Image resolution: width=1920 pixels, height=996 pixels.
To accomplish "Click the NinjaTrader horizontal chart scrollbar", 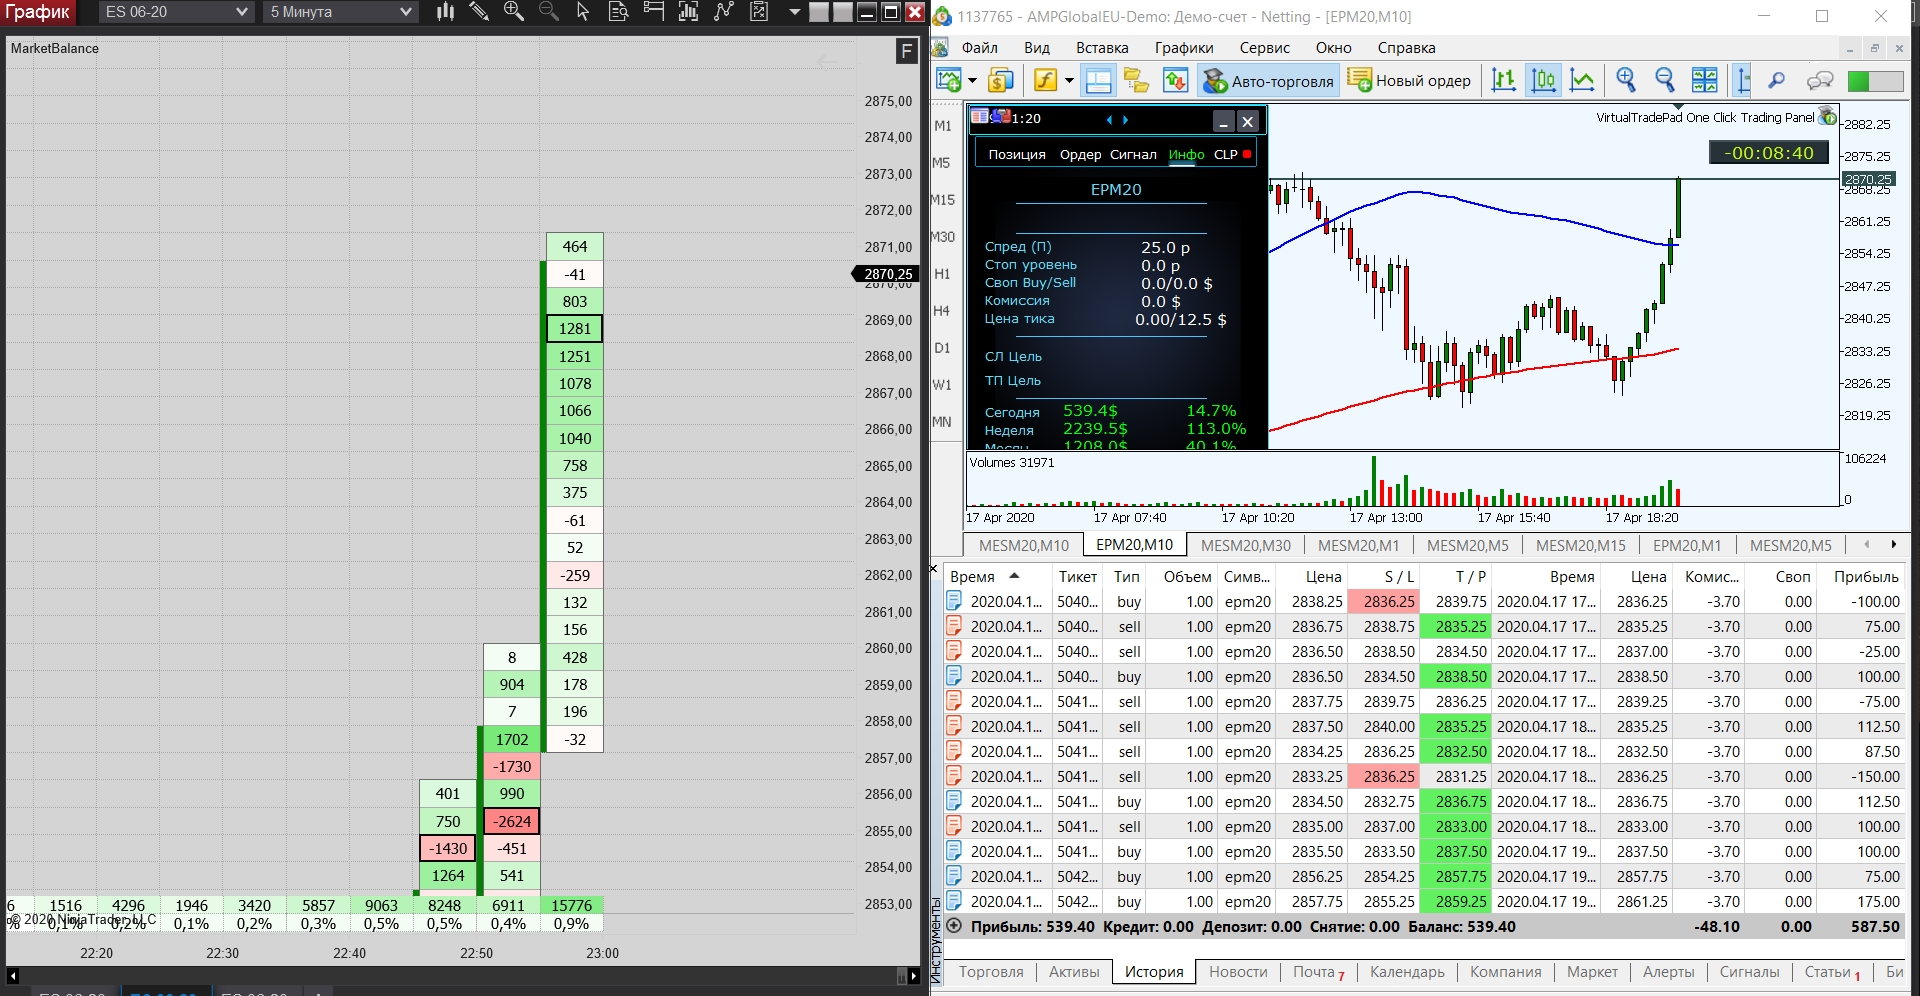I will point(463,976).
